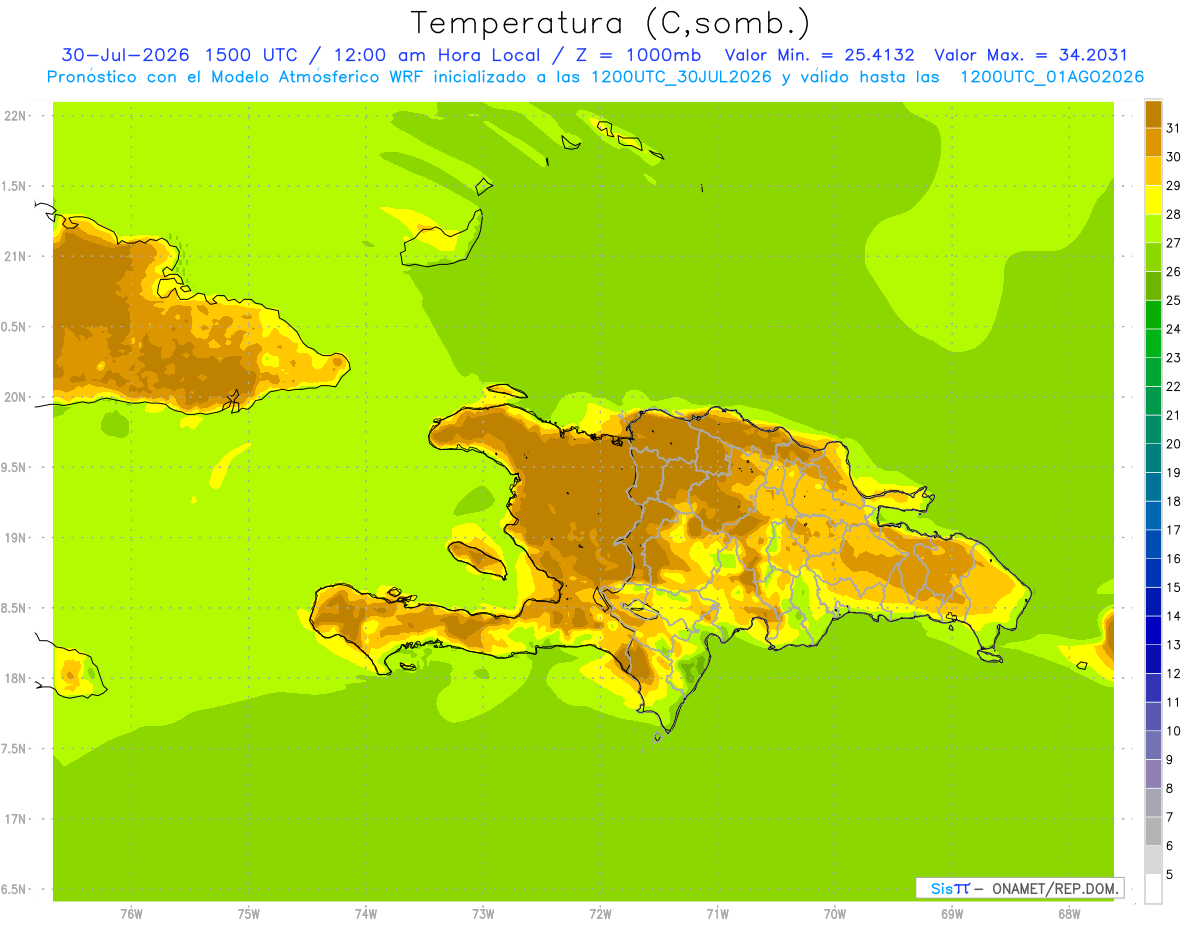This screenshot has width=1200, height=927.
Task: Click the "13" colorbar label
Action: pyautogui.click(x=1173, y=644)
